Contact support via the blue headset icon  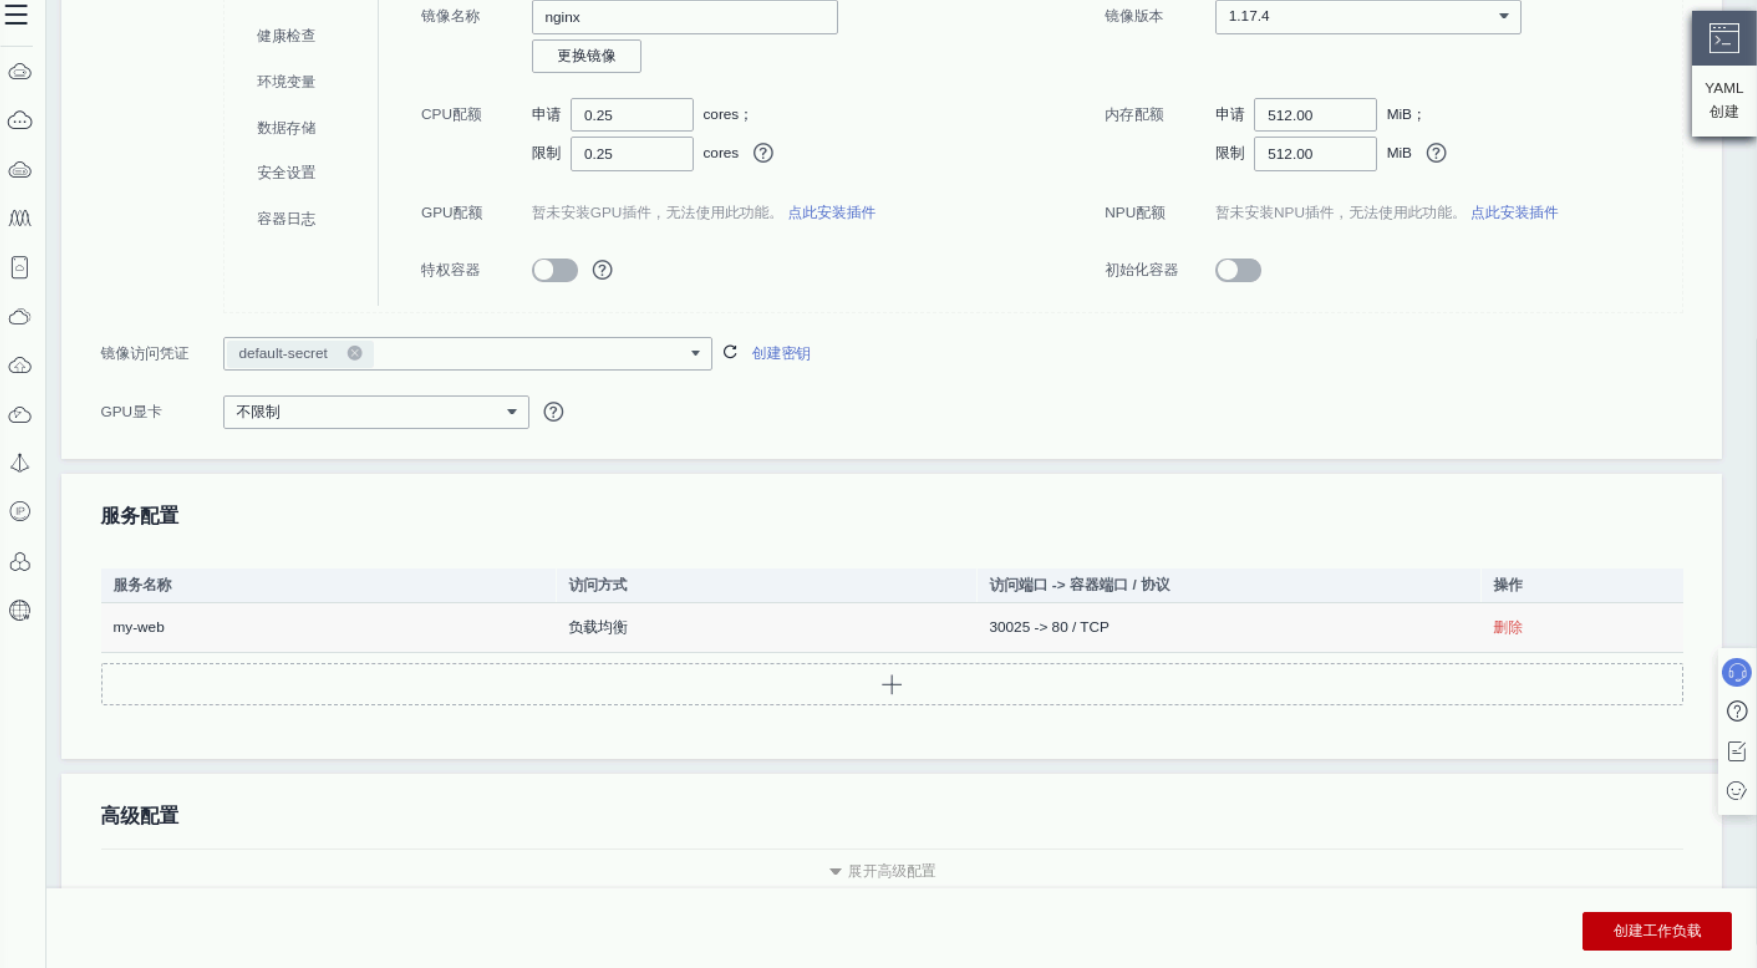tap(1737, 673)
